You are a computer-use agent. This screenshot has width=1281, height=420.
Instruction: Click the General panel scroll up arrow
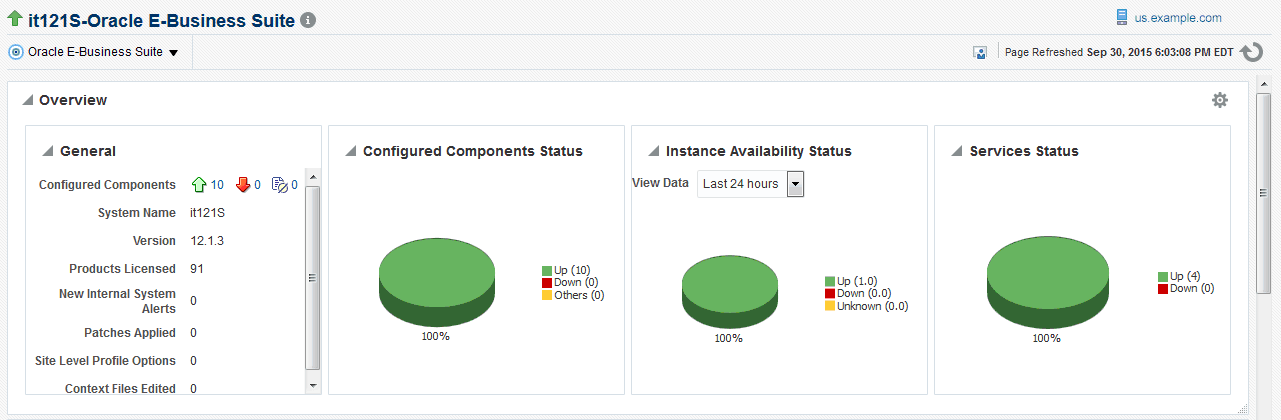(x=313, y=176)
